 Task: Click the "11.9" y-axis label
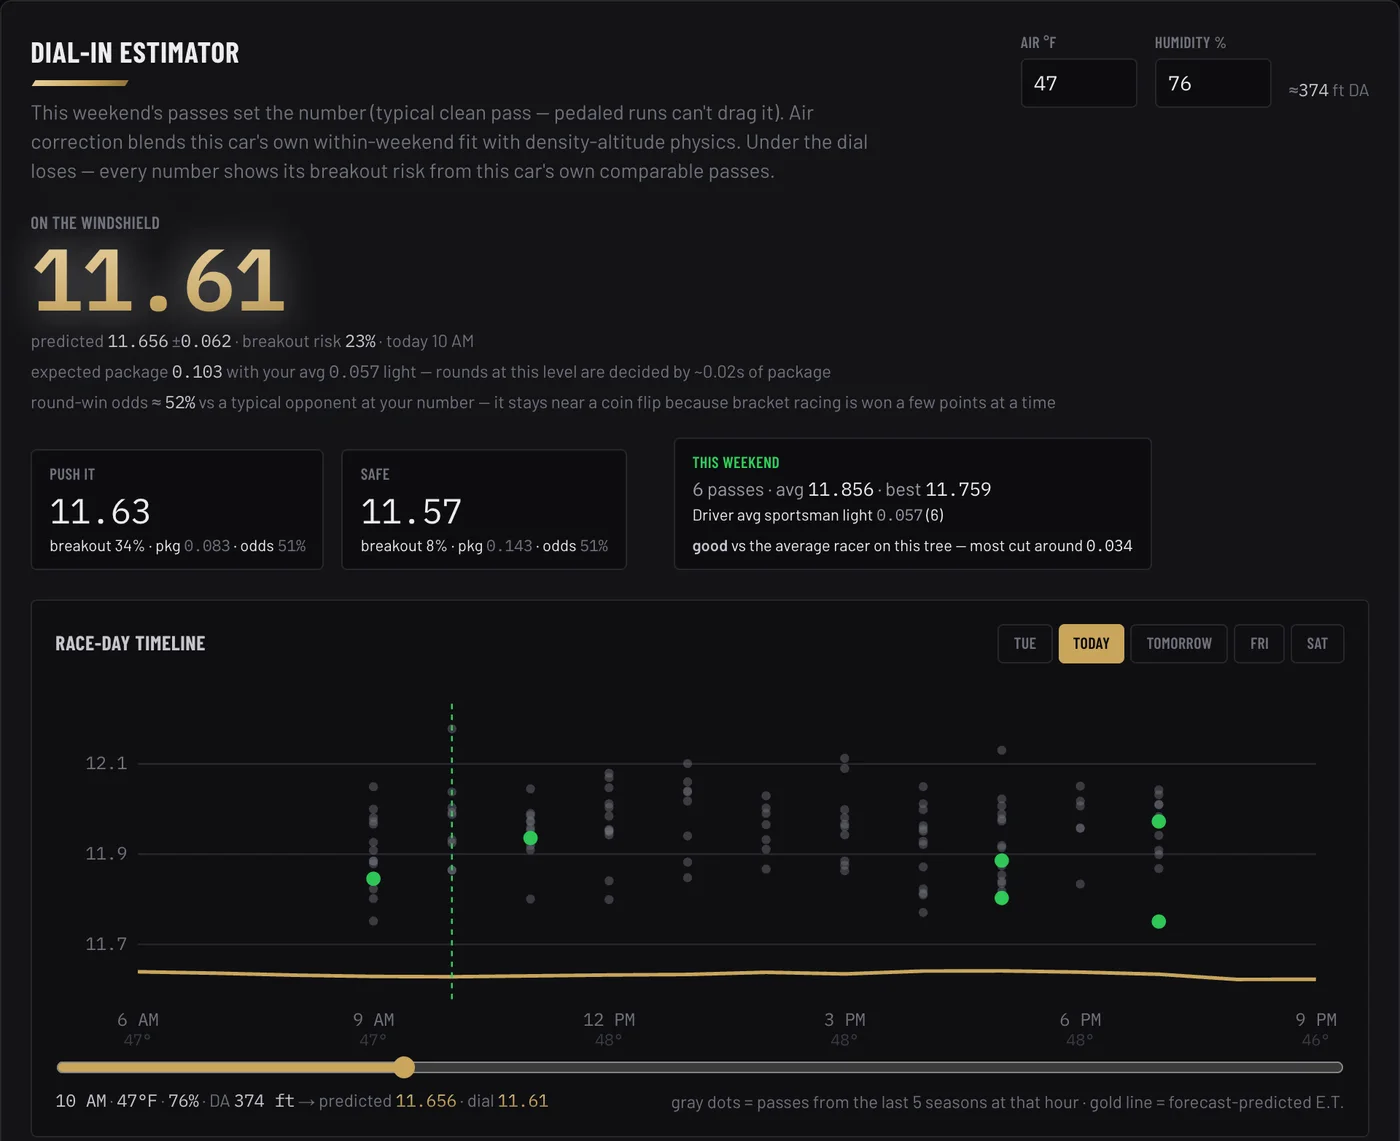pos(106,853)
